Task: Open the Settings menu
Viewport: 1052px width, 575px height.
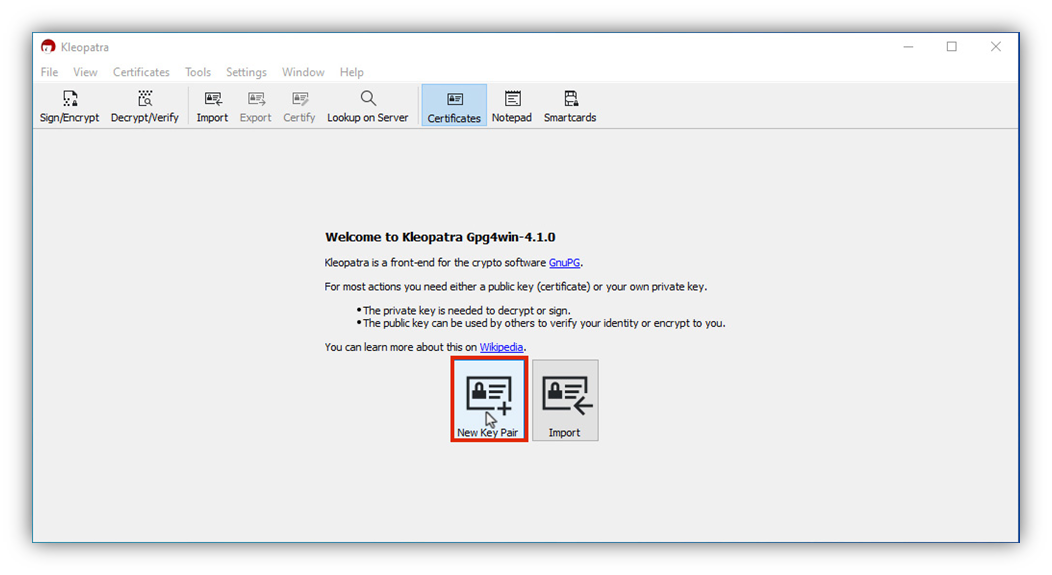Action: coord(246,72)
